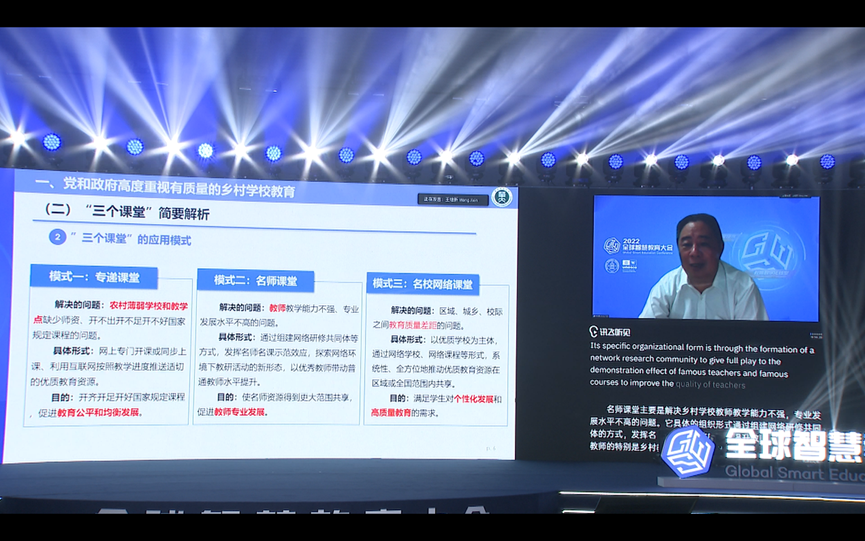Click the 2022 conference emblem in video feed
Viewport: 865px width, 541px height.
point(611,245)
